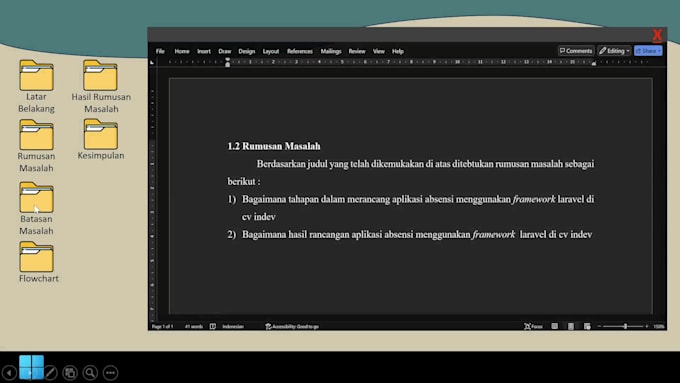
Task: Click the italic word framework in item 1
Action: [534, 199]
